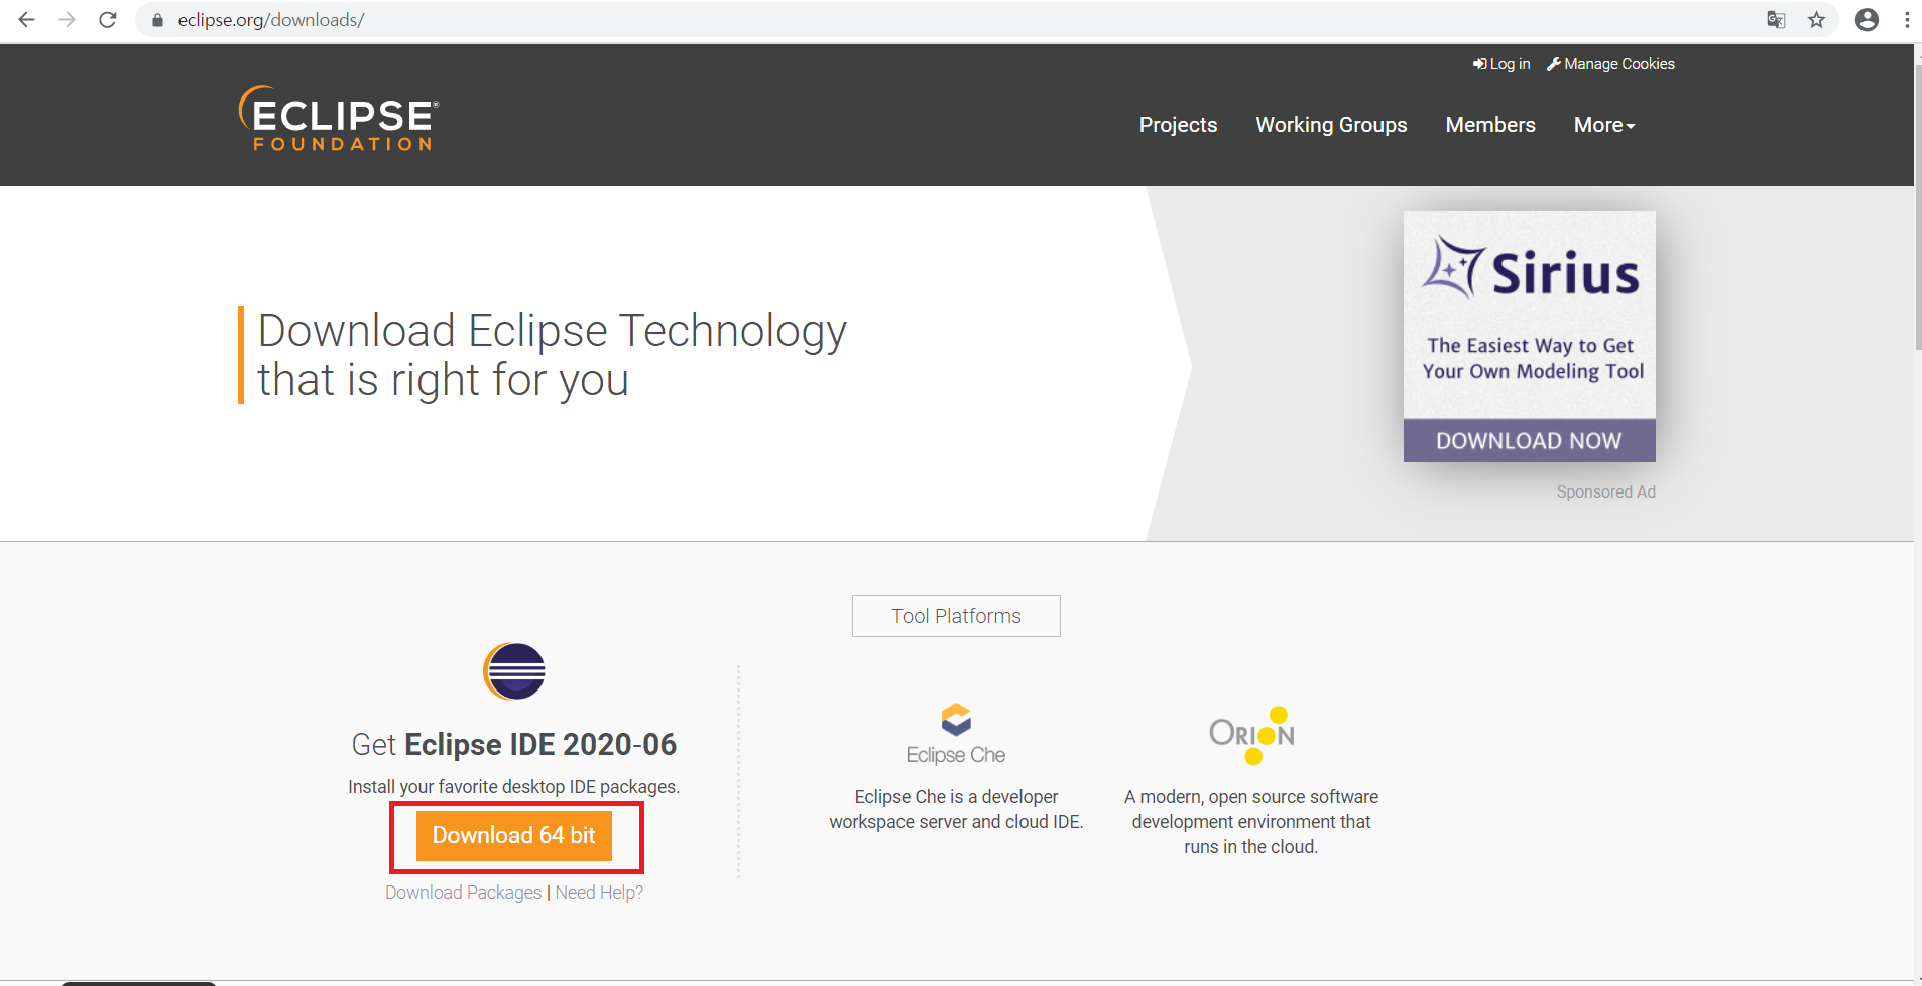1922x986 pixels.
Task: Click the Sirius ad logo
Action: pyautogui.click(x=1530, y=268)
